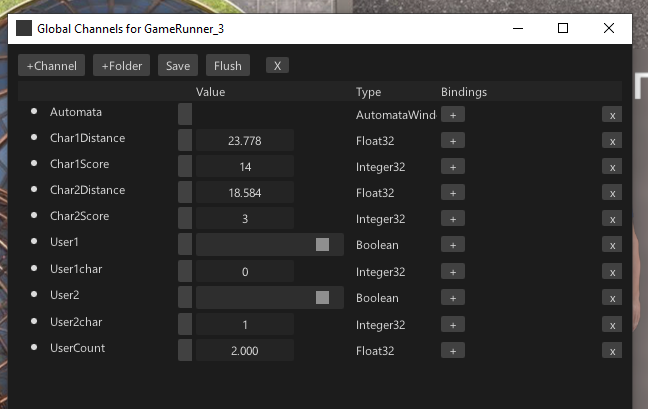
Task: Add a binding to Char2Distance
Action: point(453,193)
